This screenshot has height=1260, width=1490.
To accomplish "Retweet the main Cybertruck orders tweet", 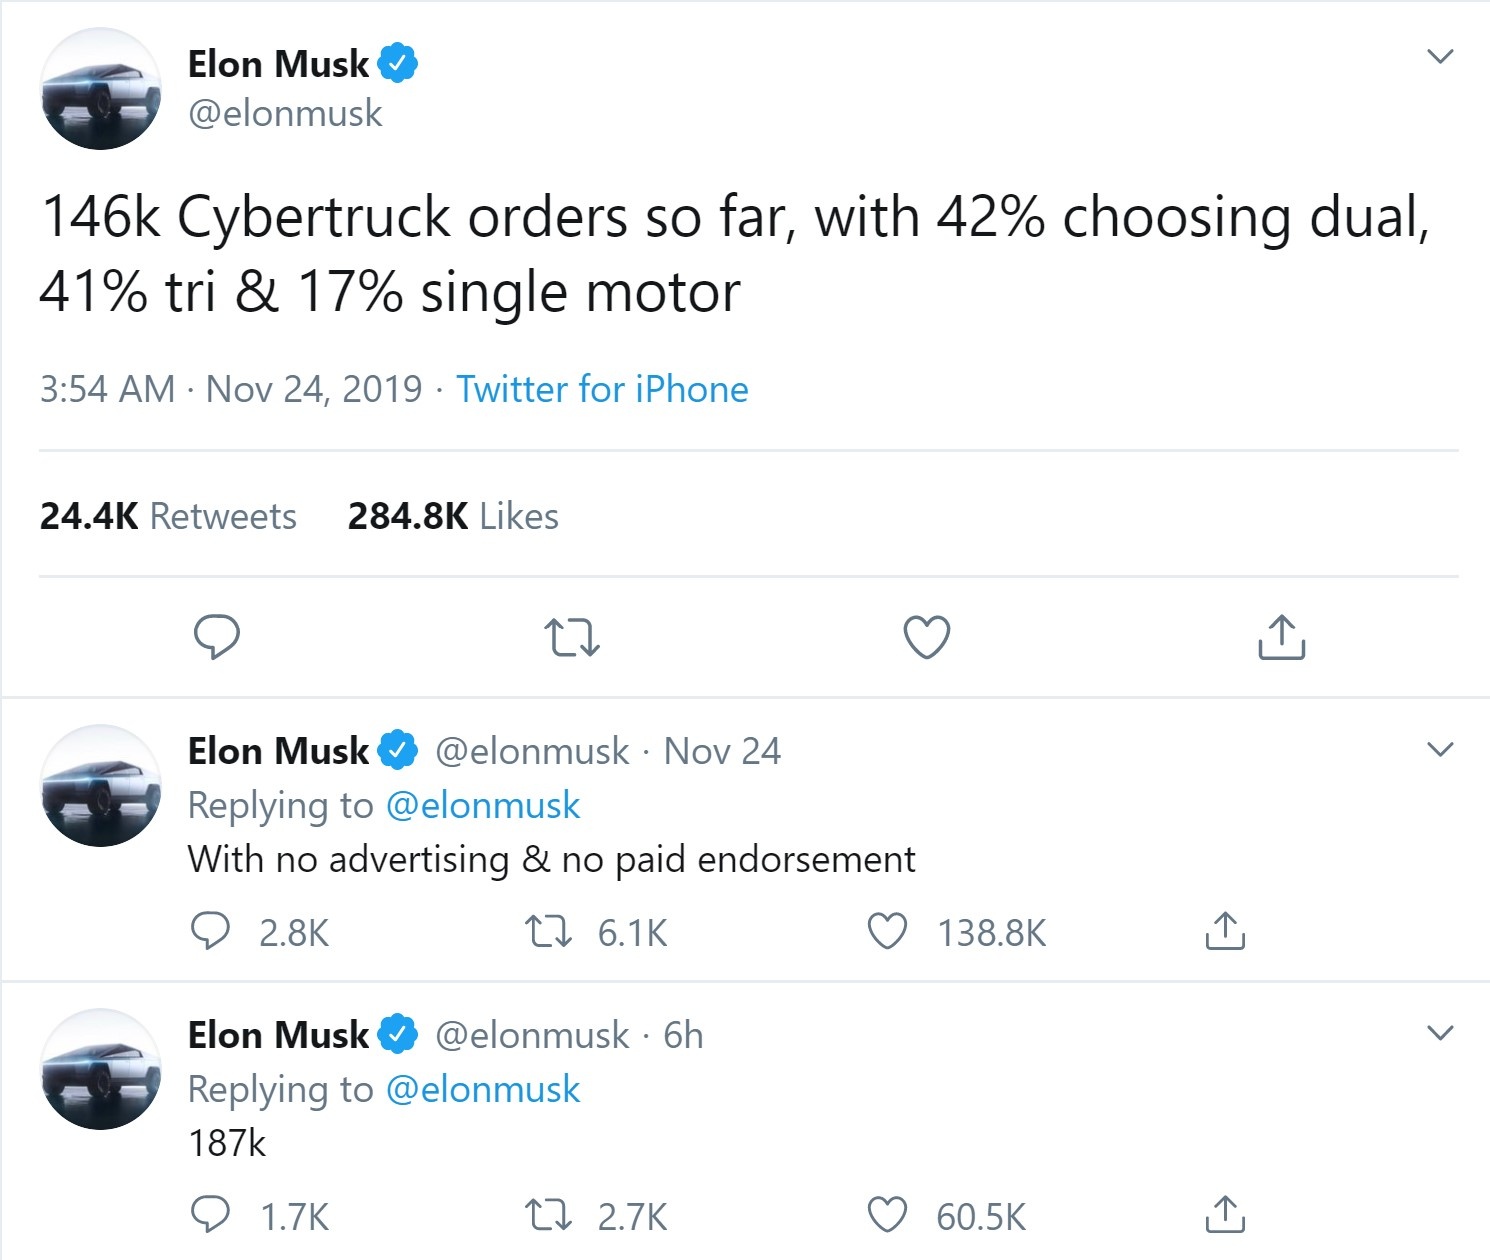I will 571,637.
